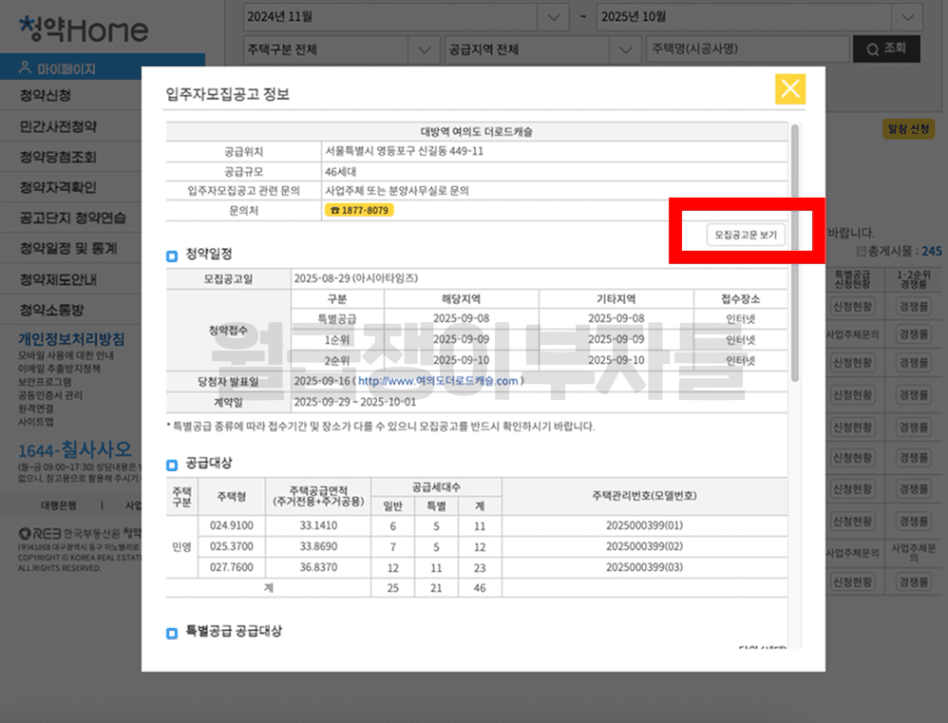Click supply area 36.8370 cell

pos(318,568)
